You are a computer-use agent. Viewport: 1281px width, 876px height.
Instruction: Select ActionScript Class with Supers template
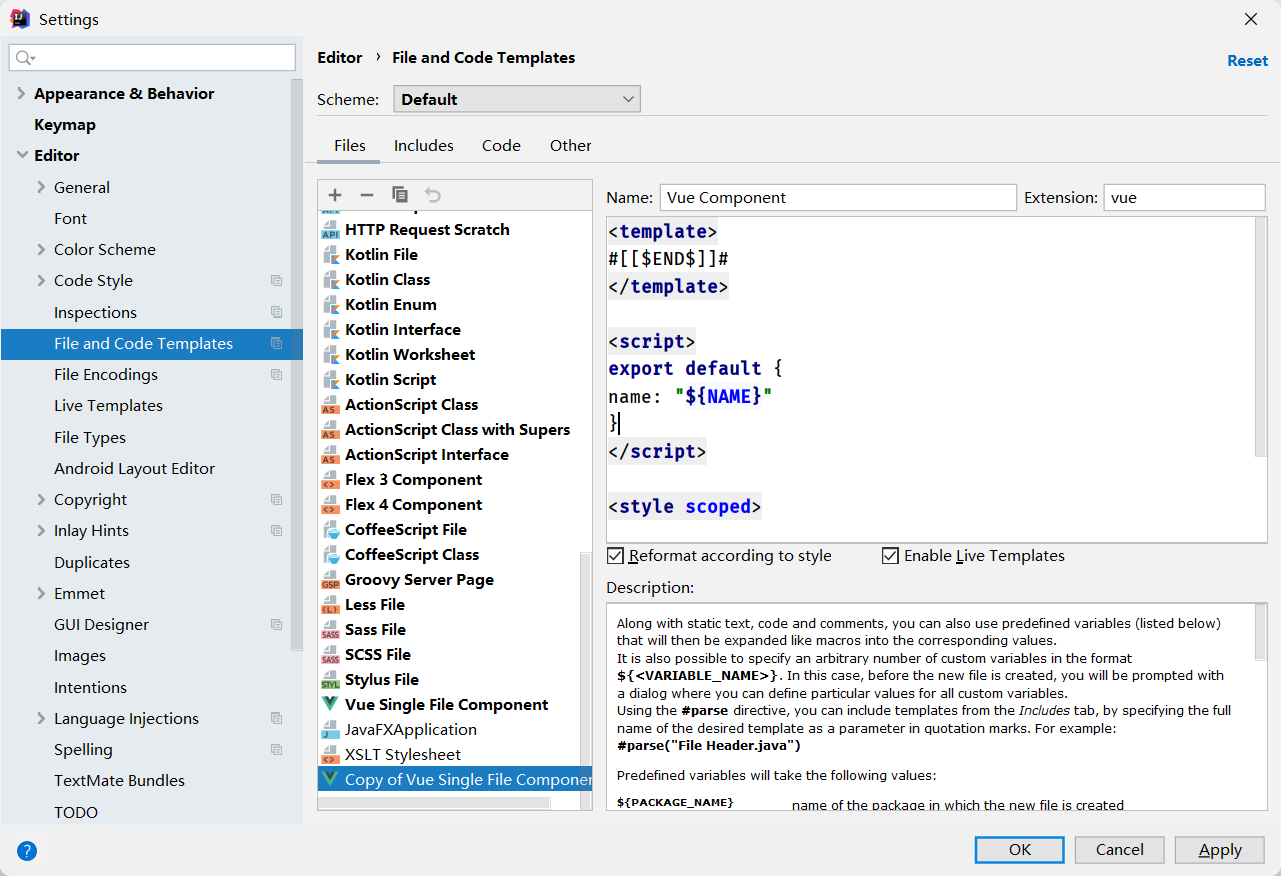click(457, 430)
